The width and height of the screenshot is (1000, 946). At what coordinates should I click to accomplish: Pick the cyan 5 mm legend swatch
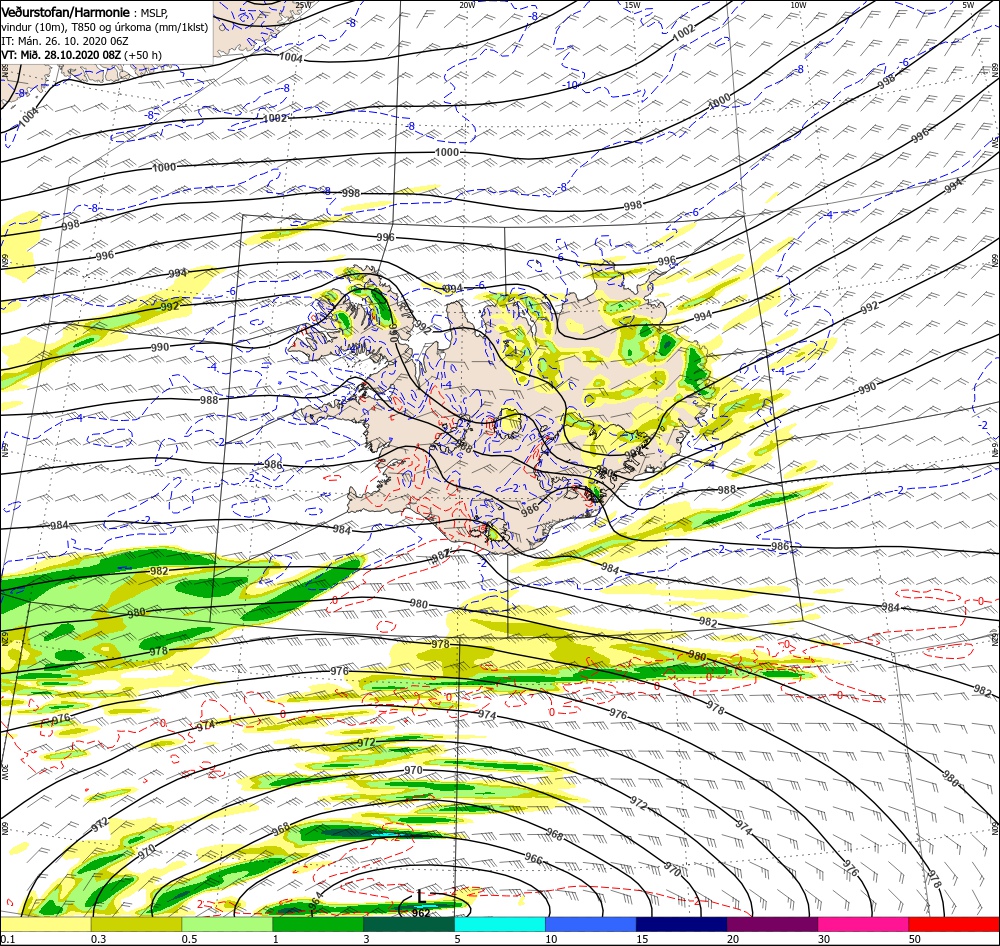click(500, 924)
